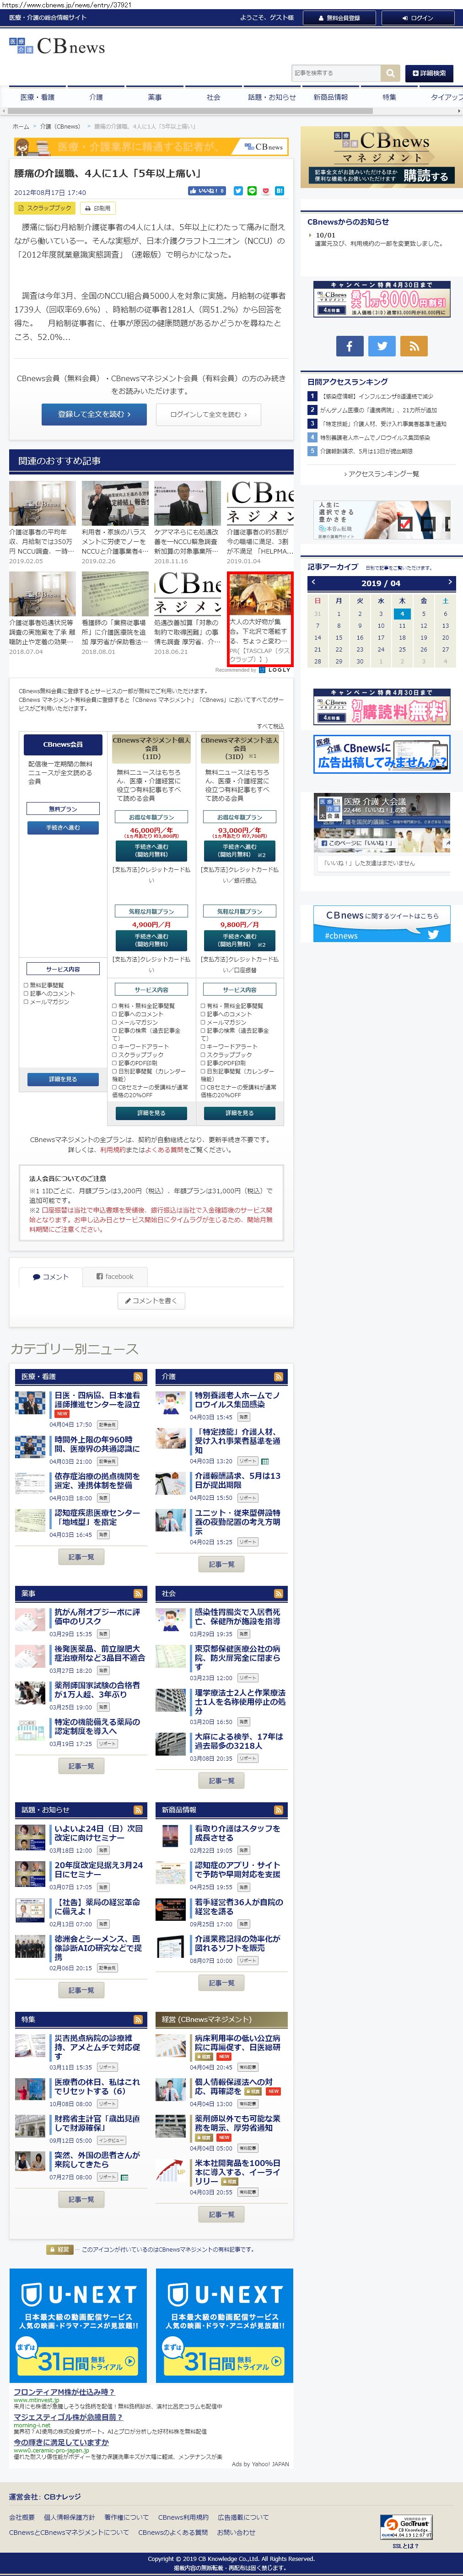The height and width of the screenshot is (2576, 463).
Task: Open the 薬事 nav menu item
Action: 155,98
